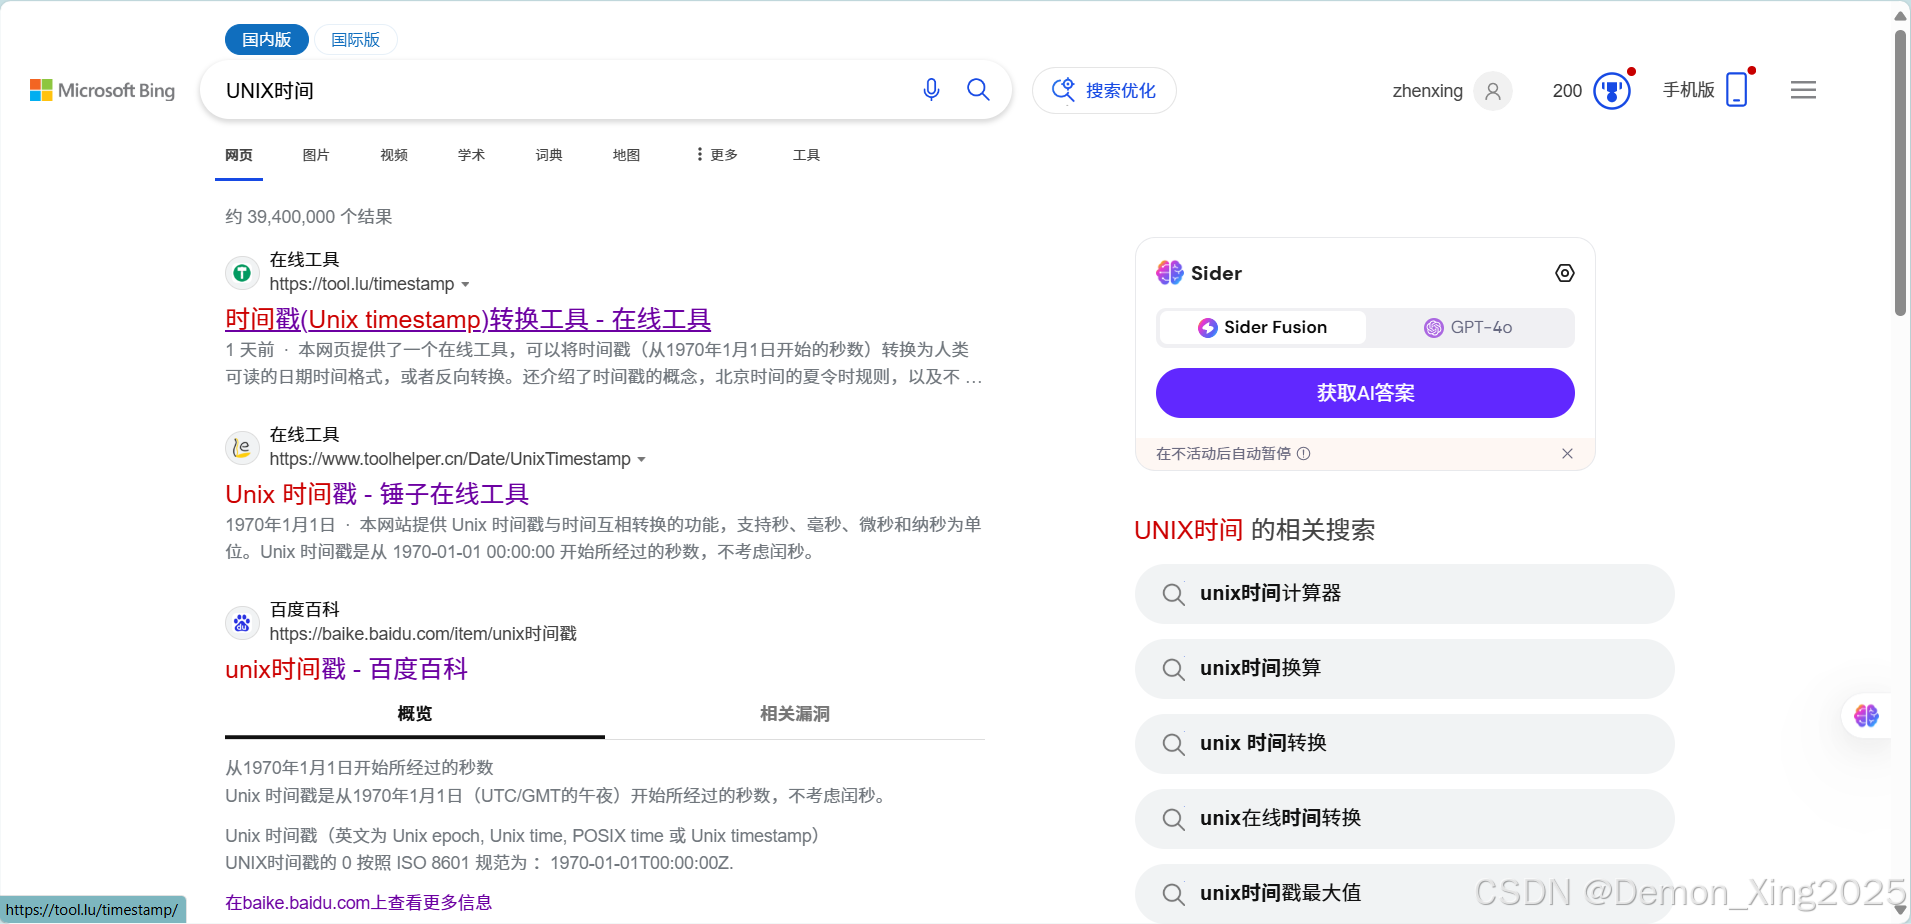Open the 搜索优化 search optimization button
Image resolution: width=1911 pixels, height=924 pixels.
click(1104, 91)
